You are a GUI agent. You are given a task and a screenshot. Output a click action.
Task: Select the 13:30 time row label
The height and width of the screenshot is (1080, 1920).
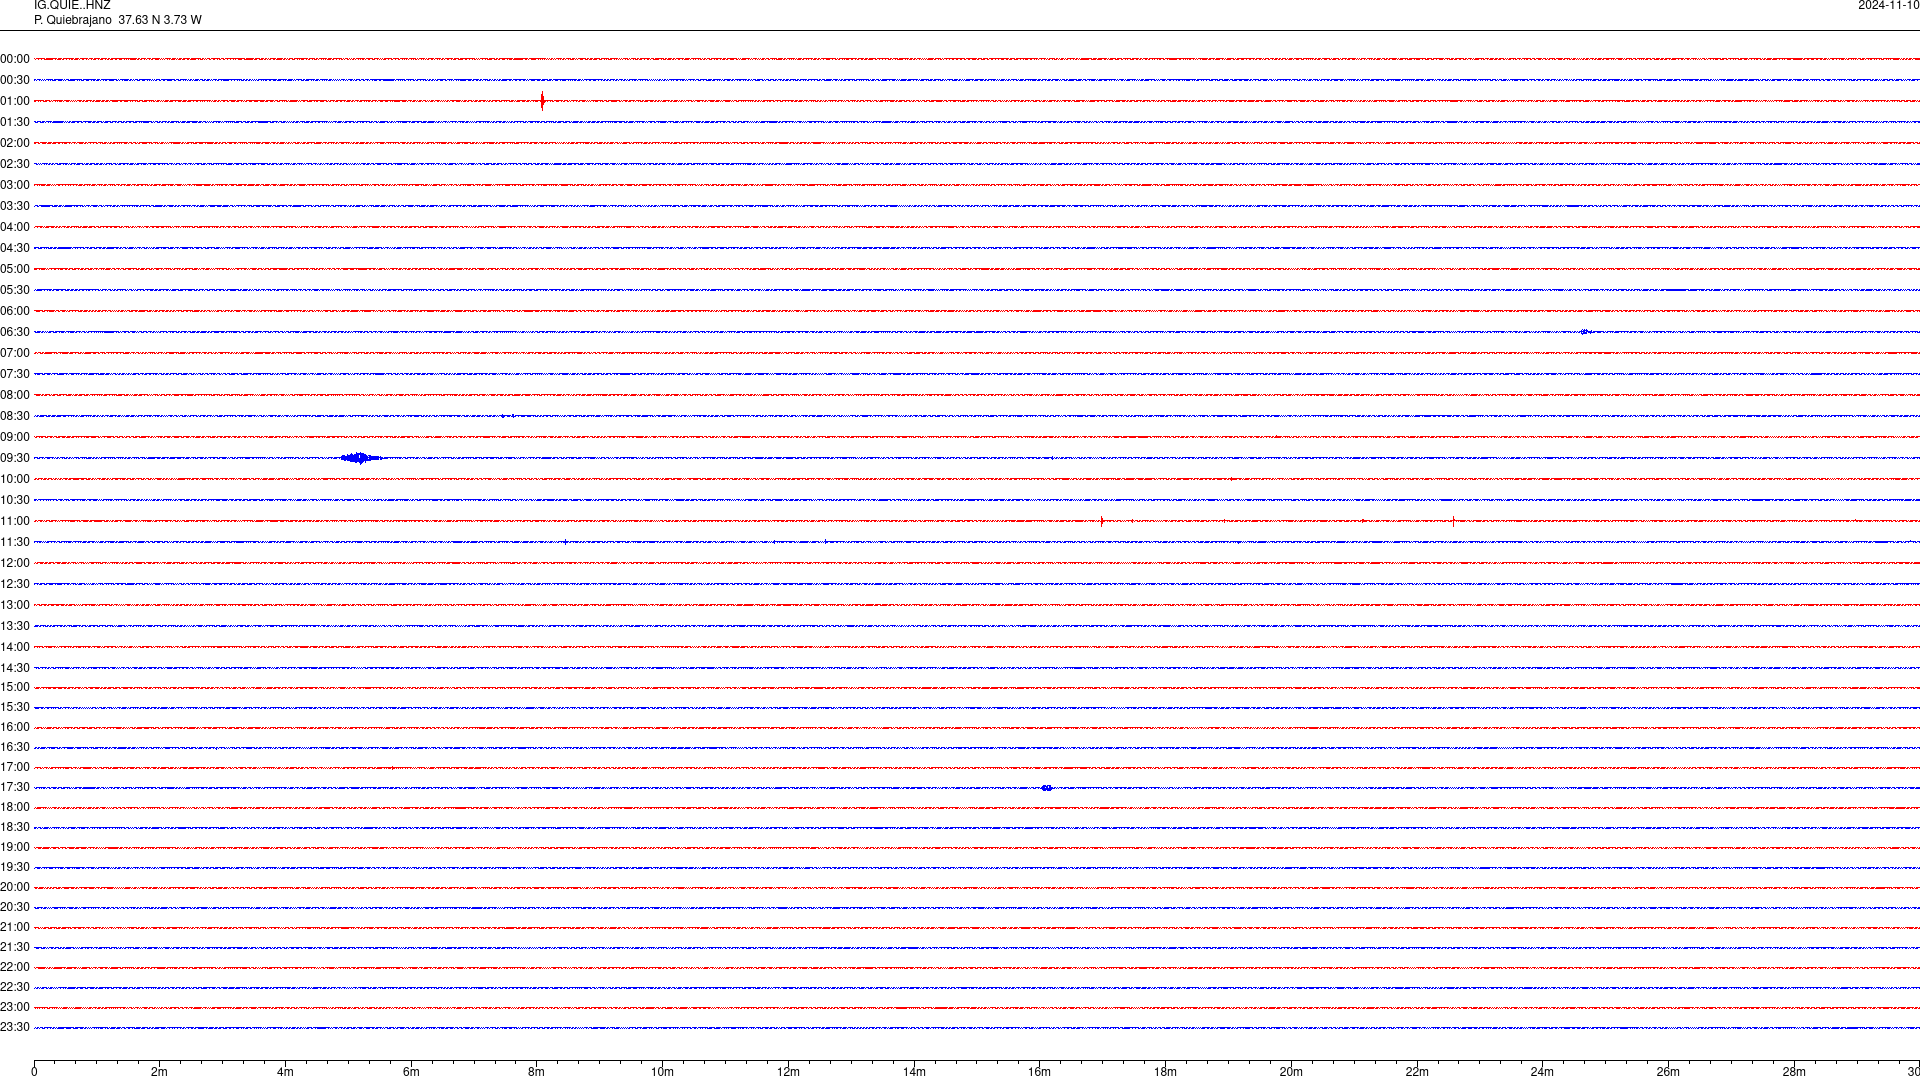(x=15, y=626)
